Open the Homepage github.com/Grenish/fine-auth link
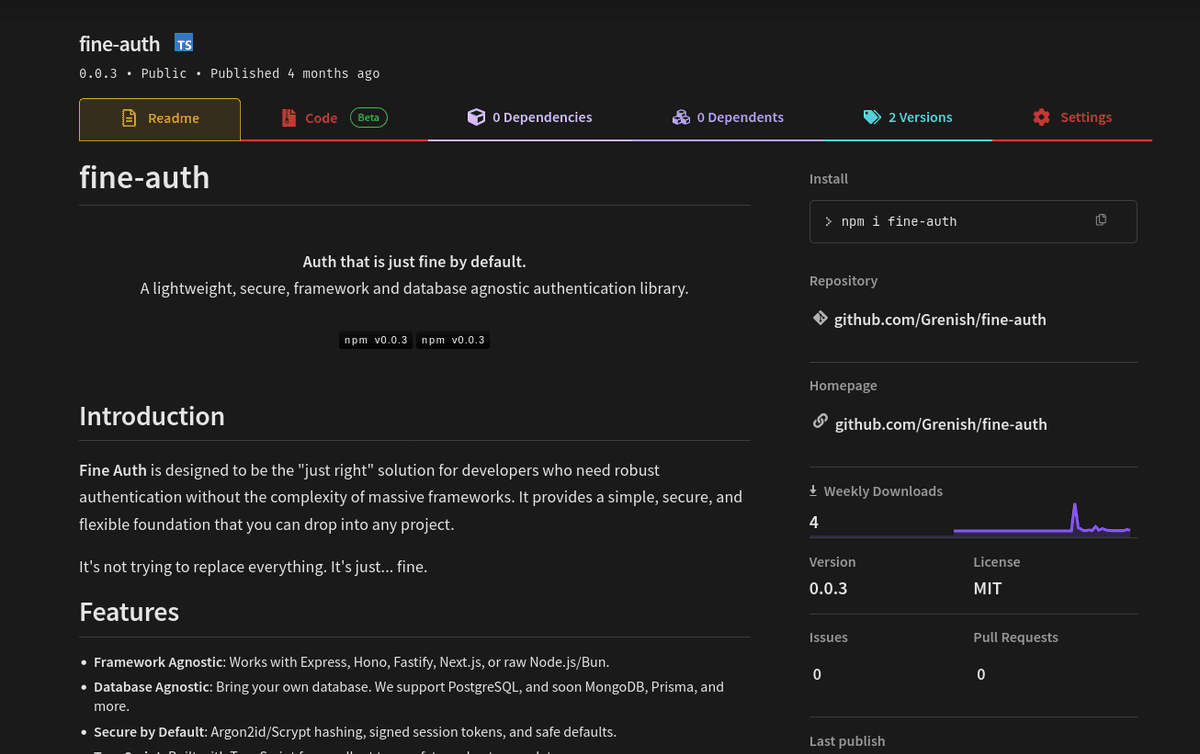The width and height of the screenshot is (1200, 754). (941, 424)
